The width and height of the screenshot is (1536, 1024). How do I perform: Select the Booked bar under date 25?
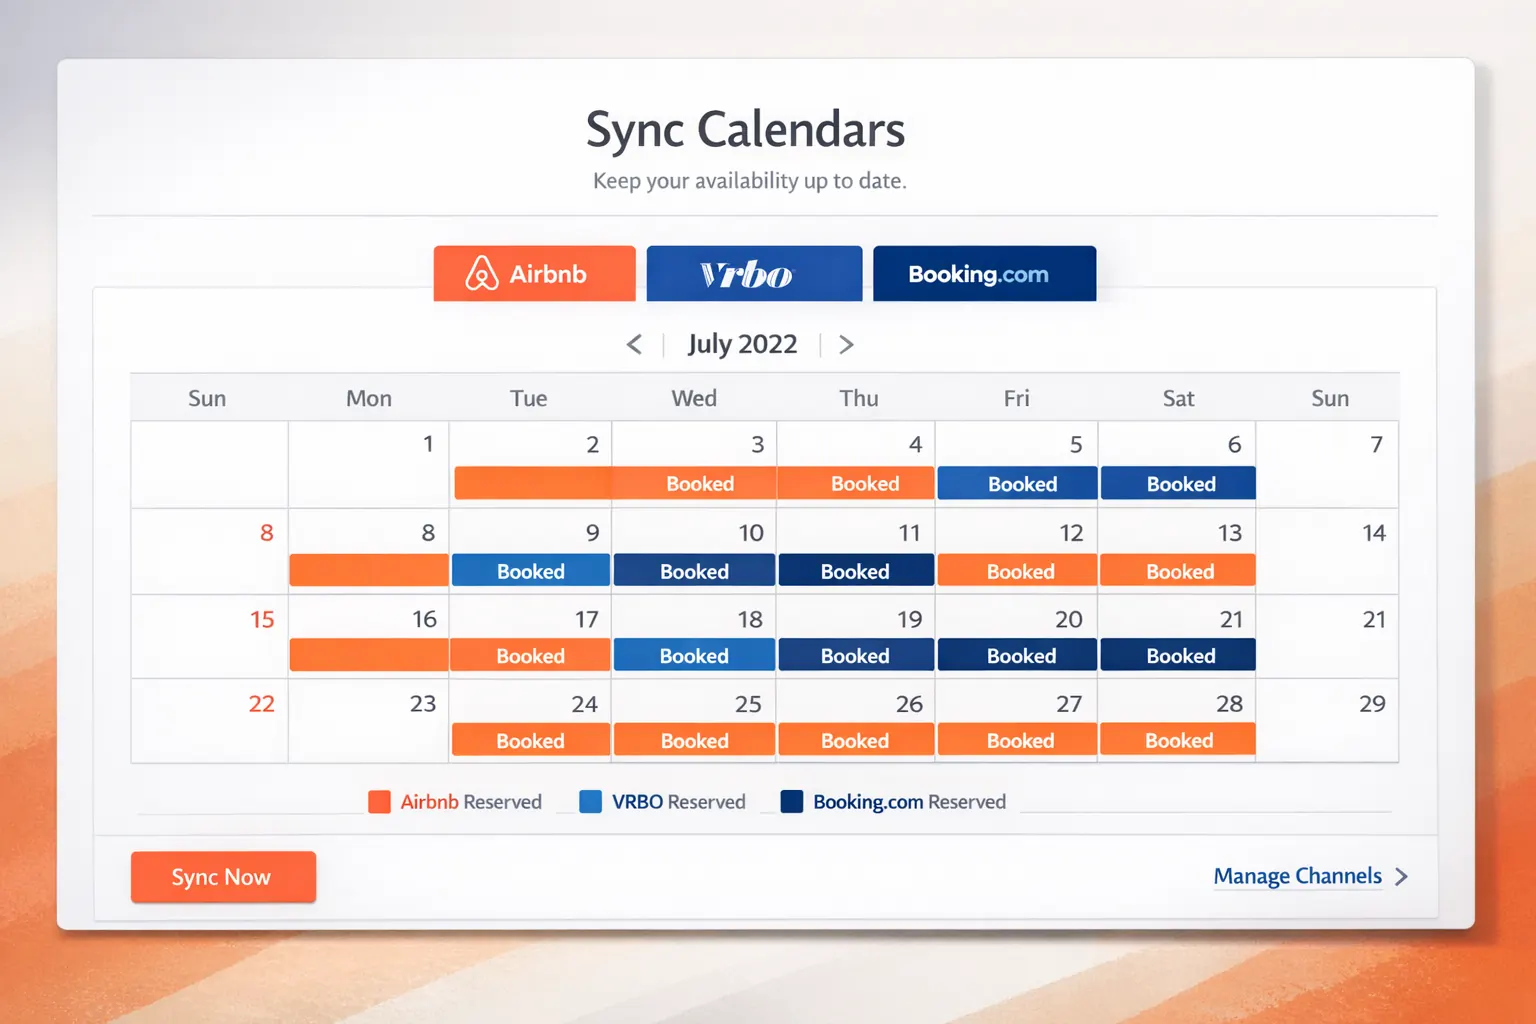[x=694, y=740]
